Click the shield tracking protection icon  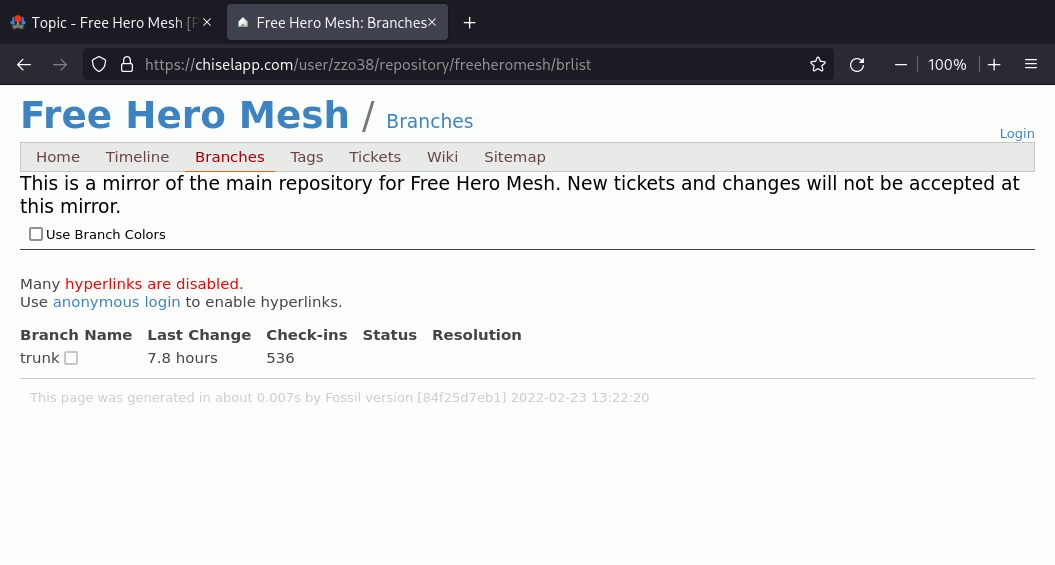[x=99, y=64]
